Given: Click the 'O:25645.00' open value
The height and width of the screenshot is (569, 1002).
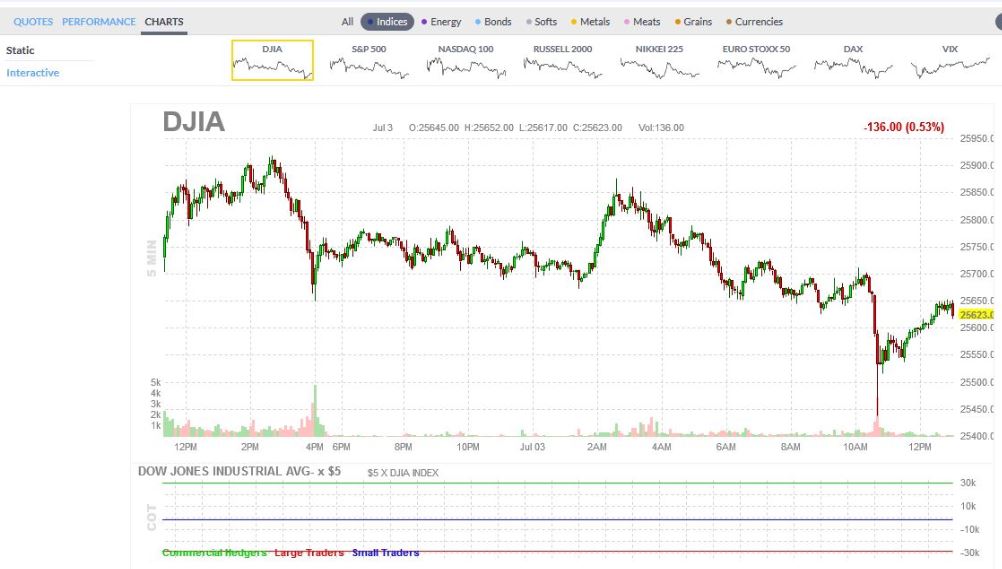Looking at the screenshot, I should pos(434,128).
